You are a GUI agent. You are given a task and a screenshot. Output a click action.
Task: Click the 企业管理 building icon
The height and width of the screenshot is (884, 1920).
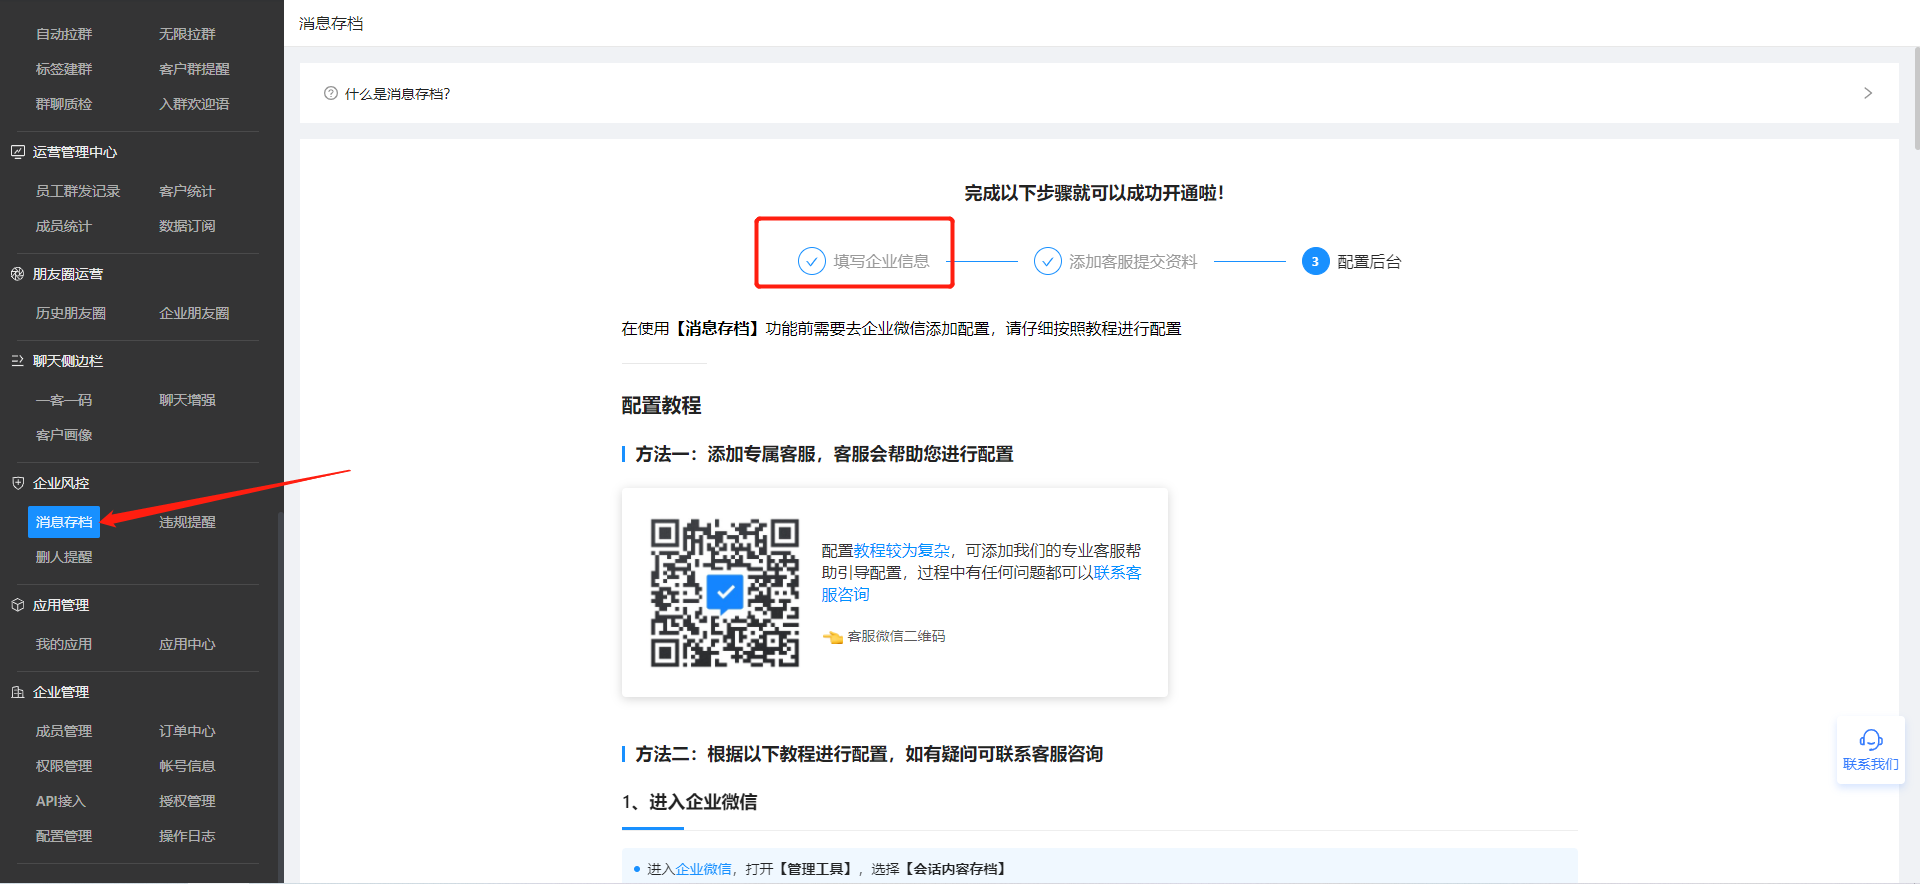[17, 692]
